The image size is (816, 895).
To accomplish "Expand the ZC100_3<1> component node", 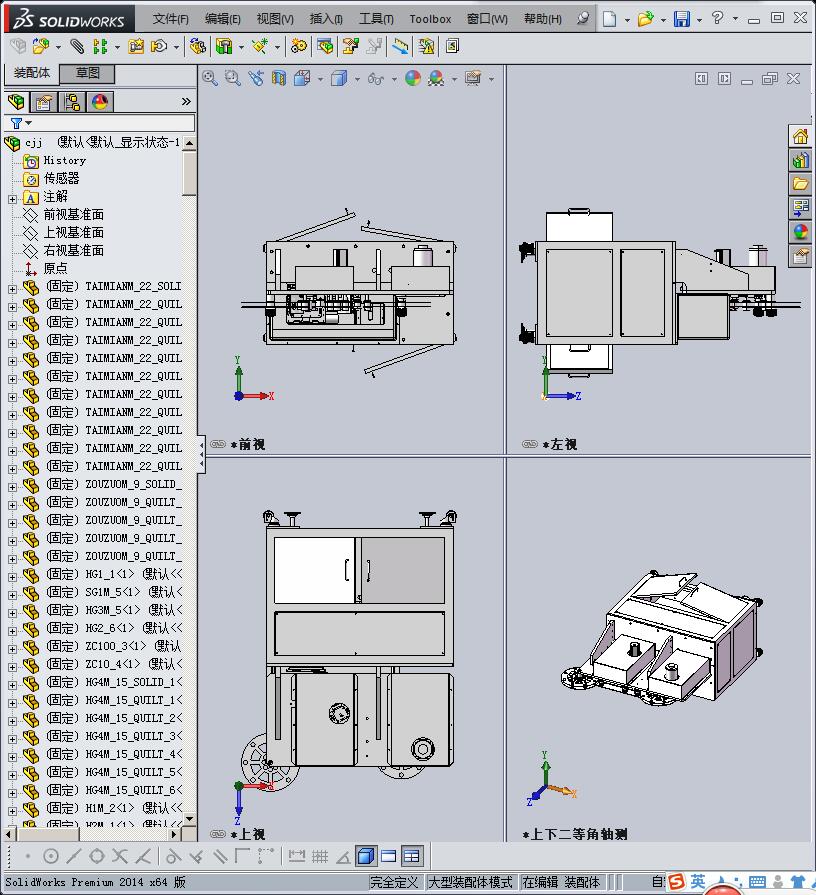I will pos(13,648).
